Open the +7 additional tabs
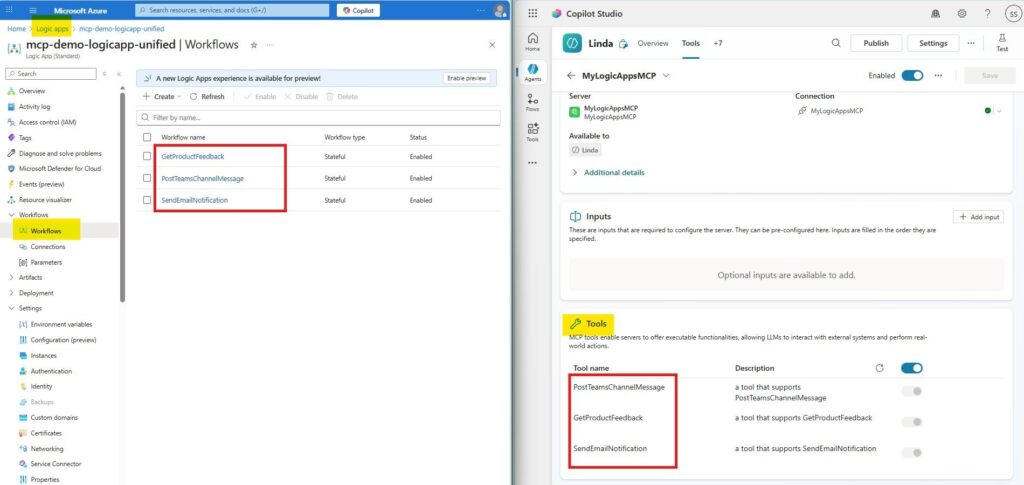The height and width of the screenshot is (485, 1024). pyautogui.click(x=718, y=44)
